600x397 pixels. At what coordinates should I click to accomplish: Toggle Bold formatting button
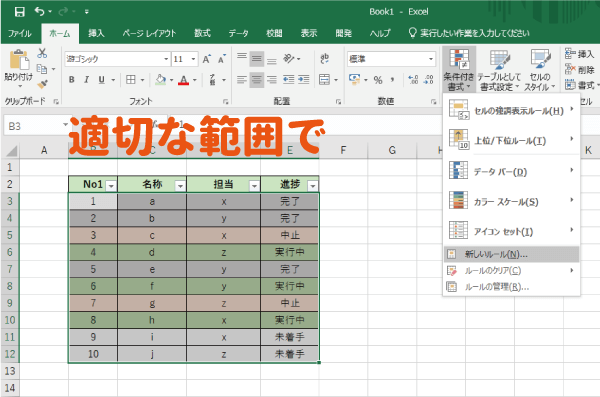tap(72, 80)
